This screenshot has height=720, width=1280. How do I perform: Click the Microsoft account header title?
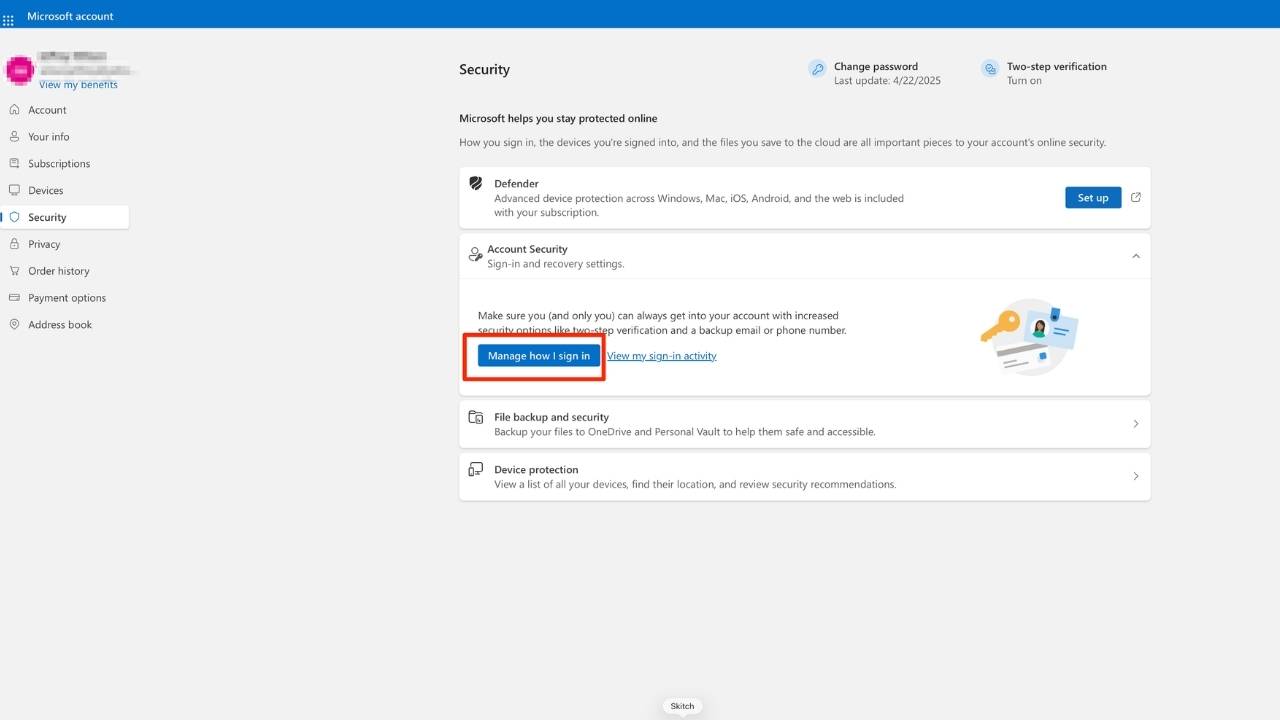tap(70, 16)
